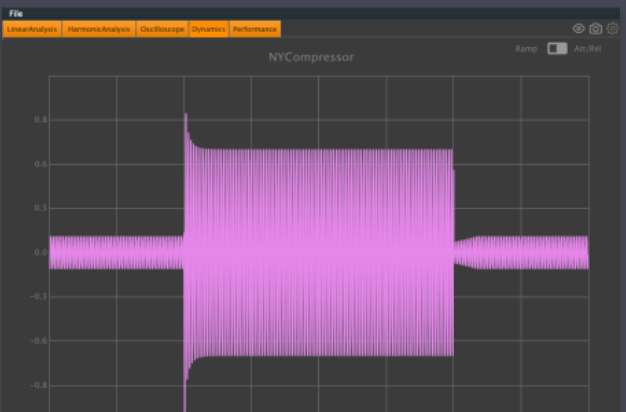Click the -0.6 y-axis label

[x=39, y=341]
